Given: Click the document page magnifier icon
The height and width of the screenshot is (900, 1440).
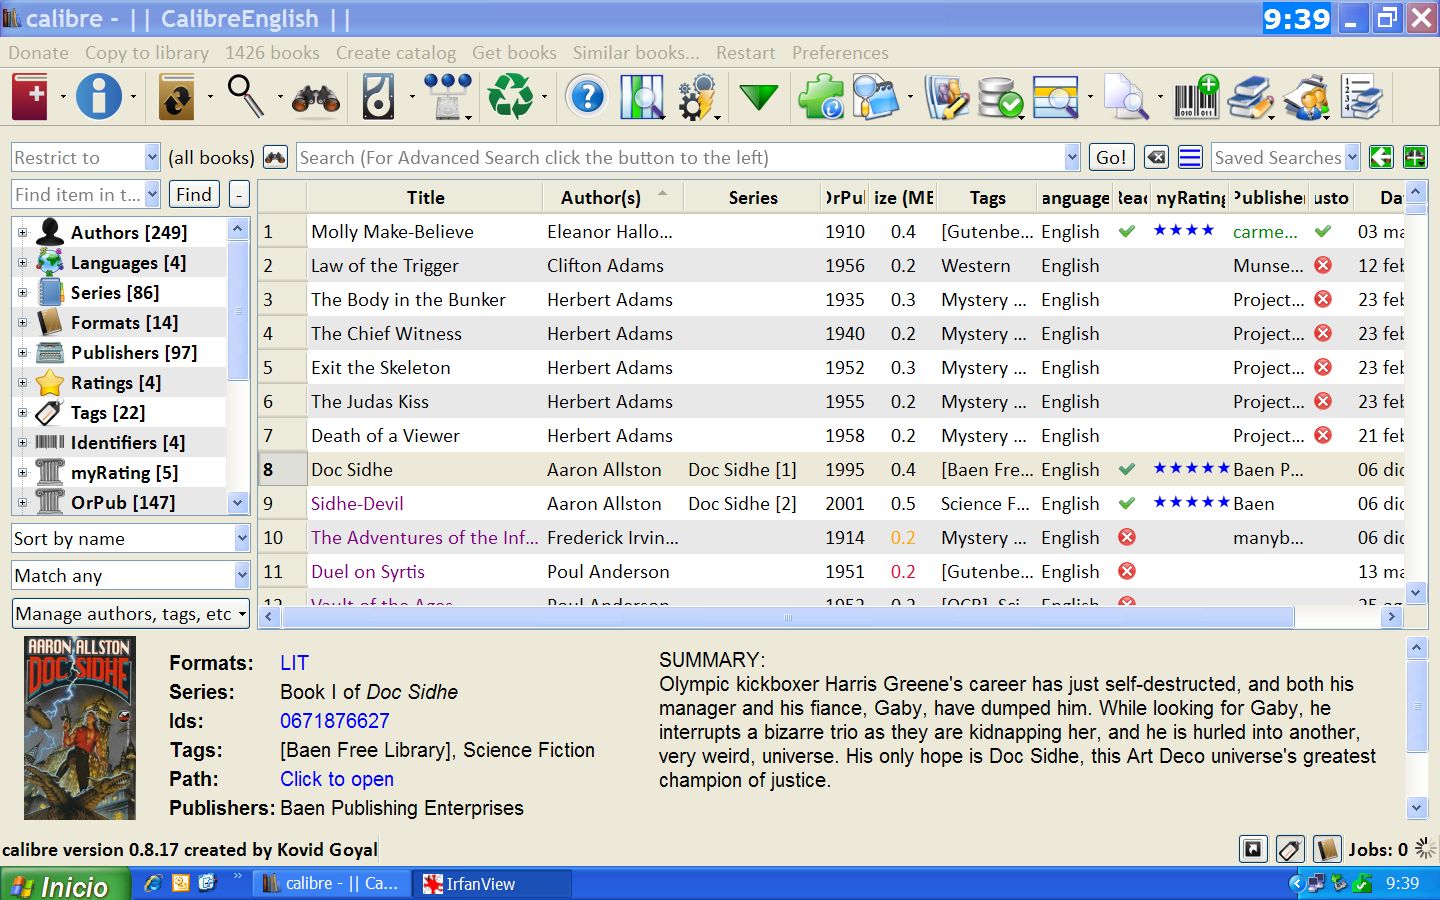Looking at the screenshot, I should pos(1127,97).
